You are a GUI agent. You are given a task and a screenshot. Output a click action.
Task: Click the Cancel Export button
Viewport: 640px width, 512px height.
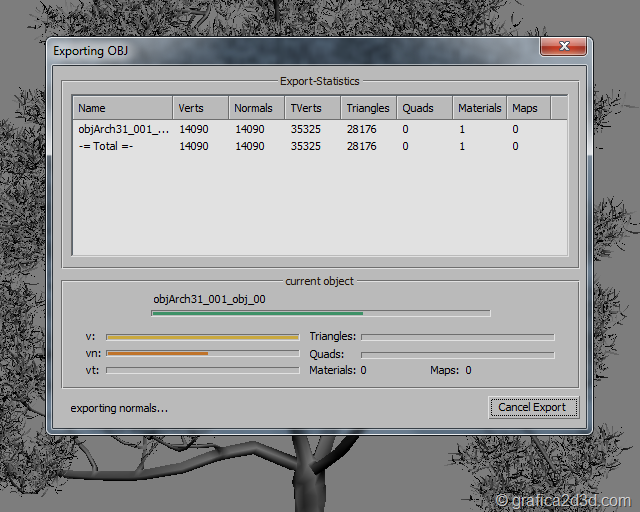(533, 407)
